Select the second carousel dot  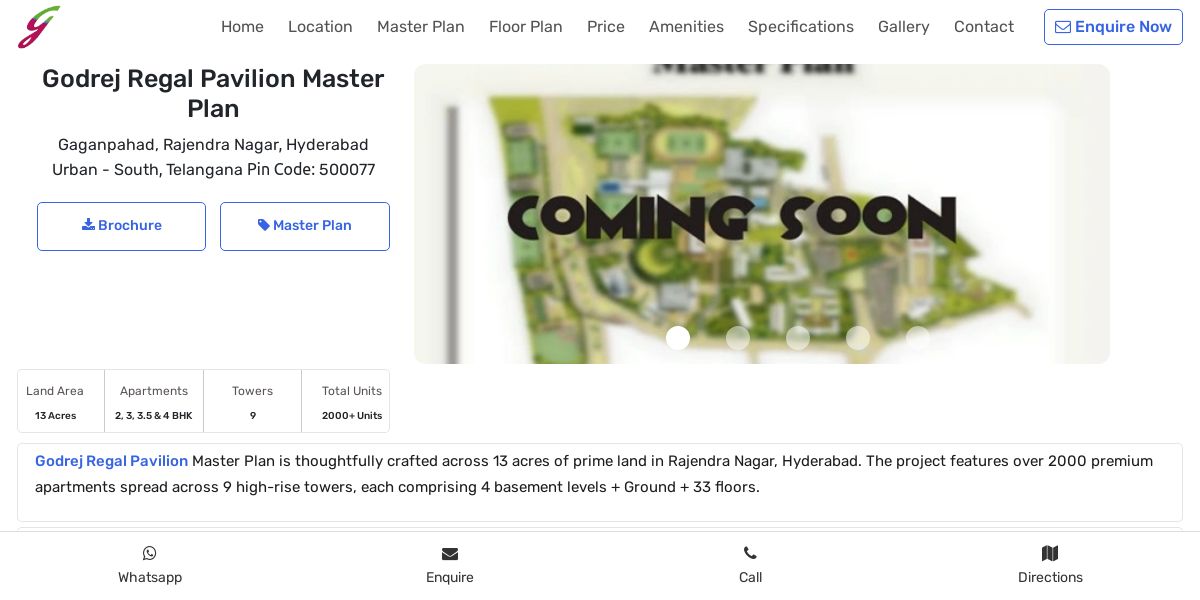tap(738, 338)
